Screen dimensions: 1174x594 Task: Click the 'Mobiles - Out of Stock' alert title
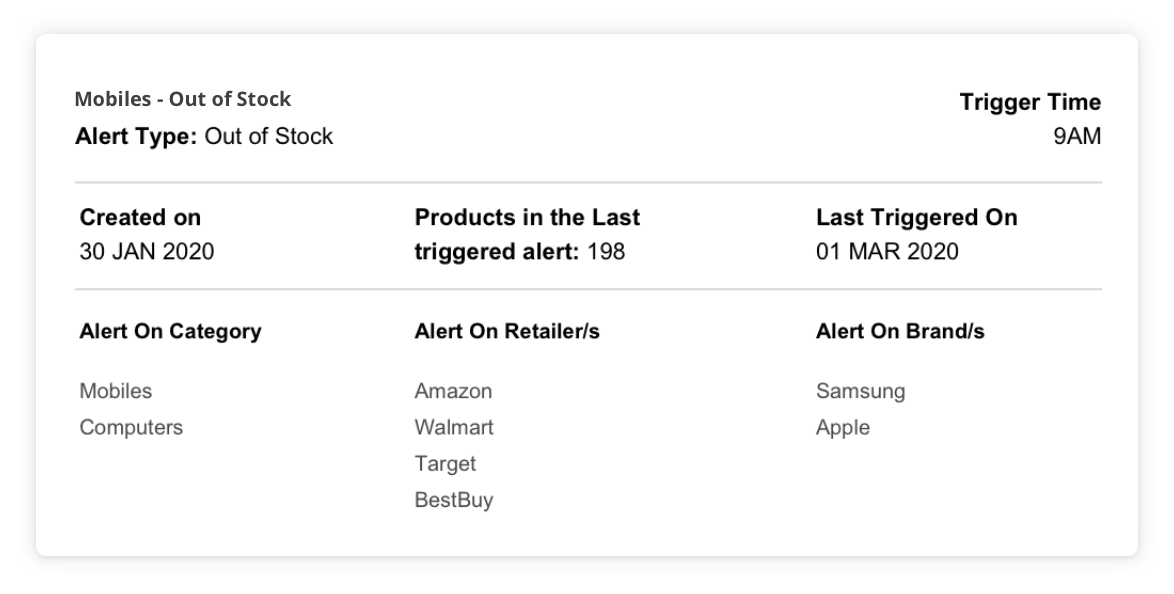coord(183,99)
